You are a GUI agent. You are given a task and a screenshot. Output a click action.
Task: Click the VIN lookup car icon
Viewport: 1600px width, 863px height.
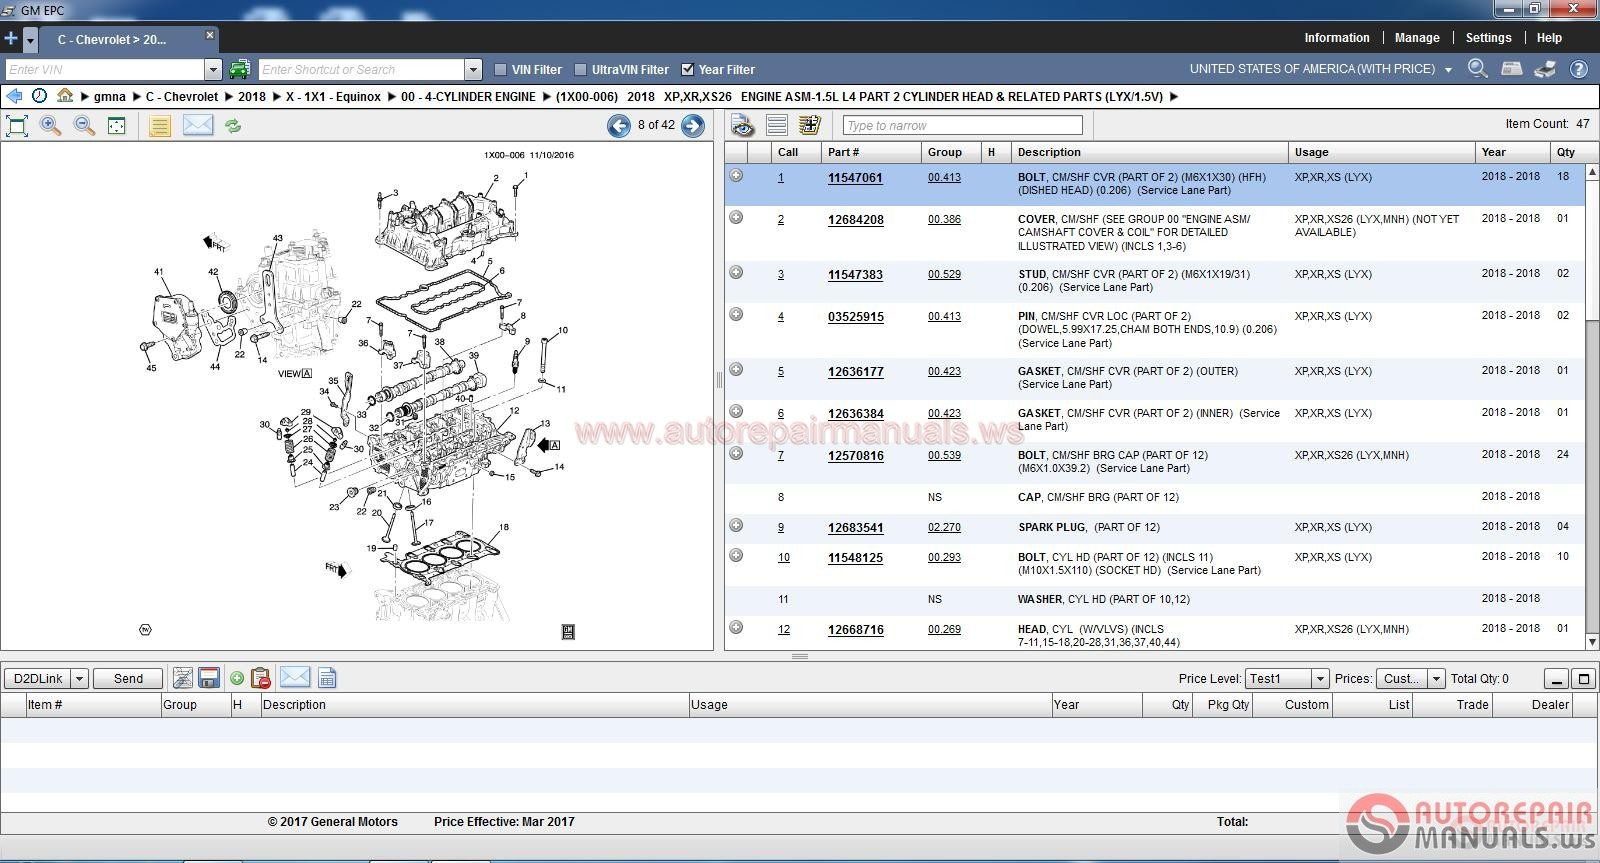(239, 69)
